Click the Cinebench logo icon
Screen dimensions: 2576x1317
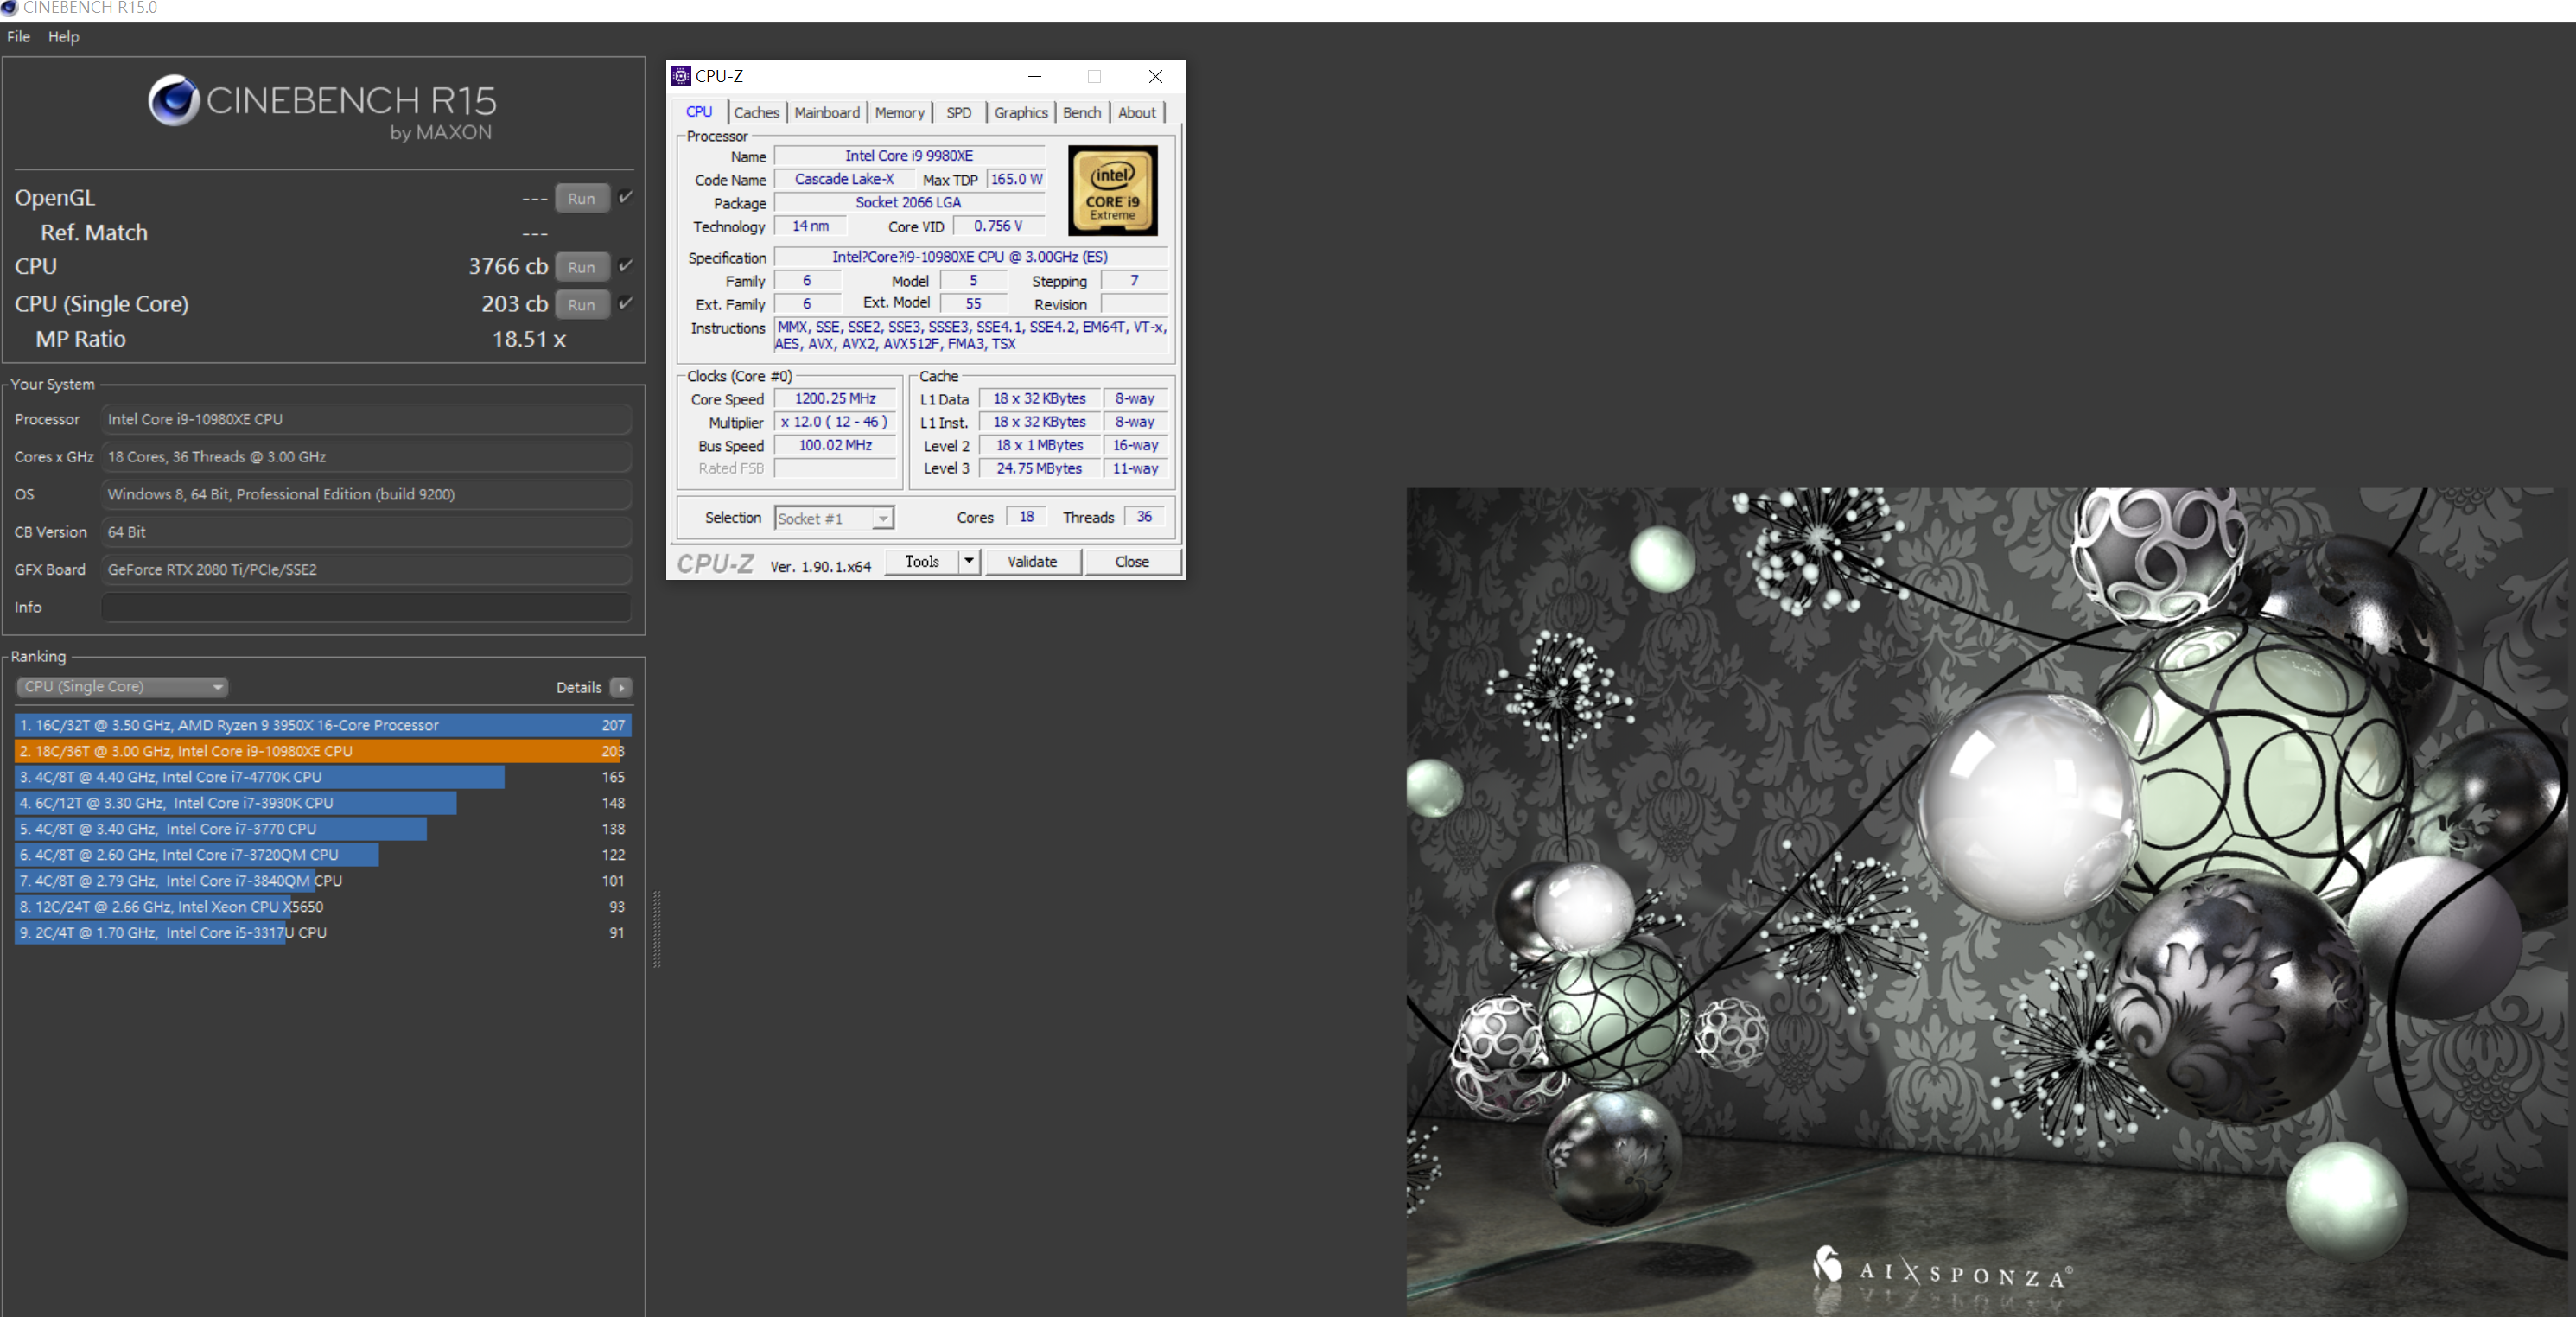(174, 100)
